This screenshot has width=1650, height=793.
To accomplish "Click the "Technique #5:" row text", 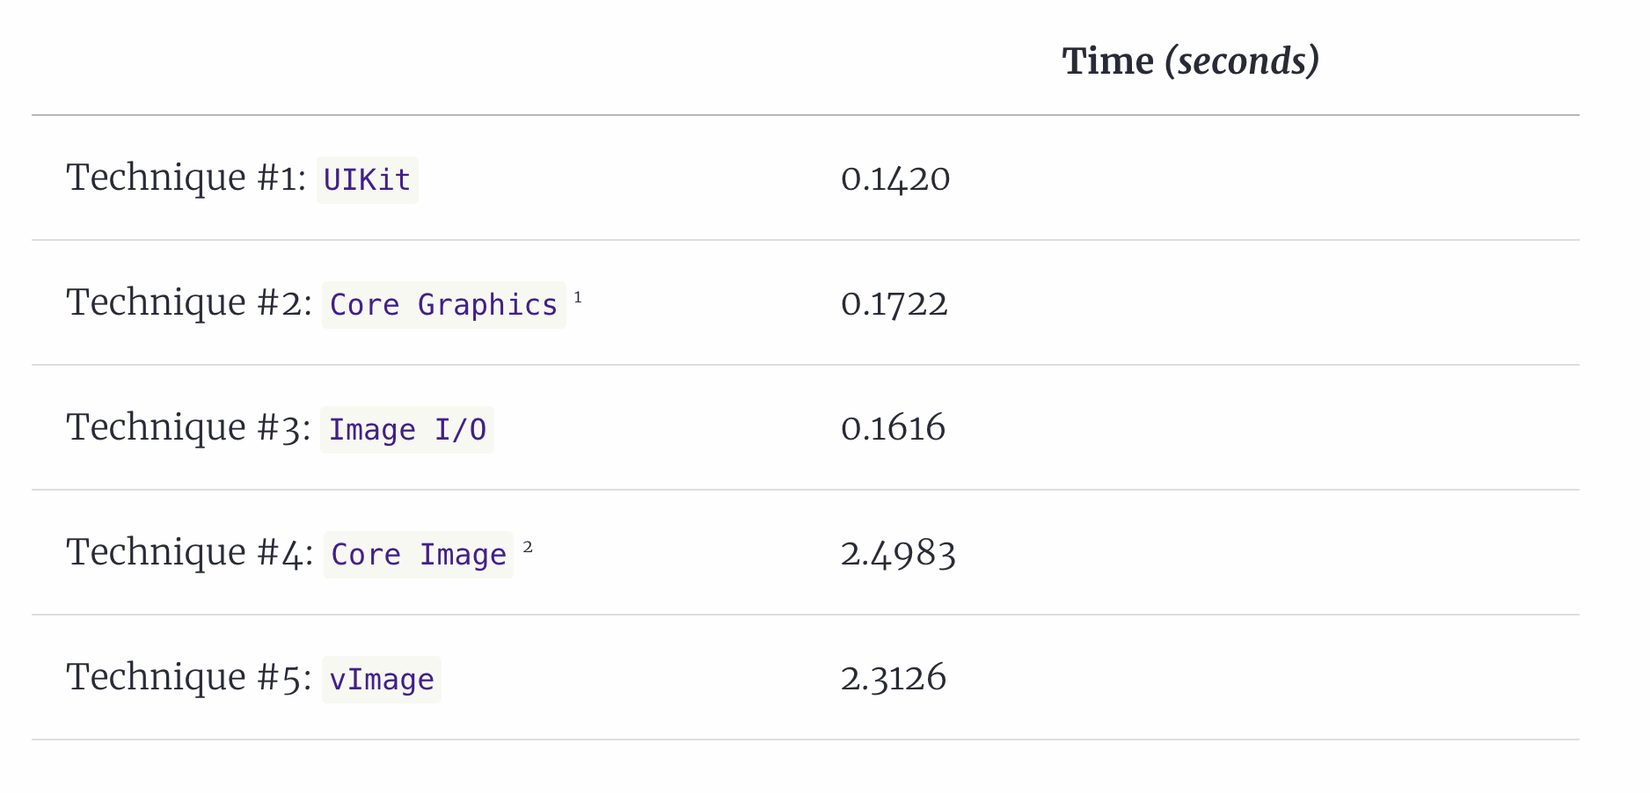I will coord(189,678).
